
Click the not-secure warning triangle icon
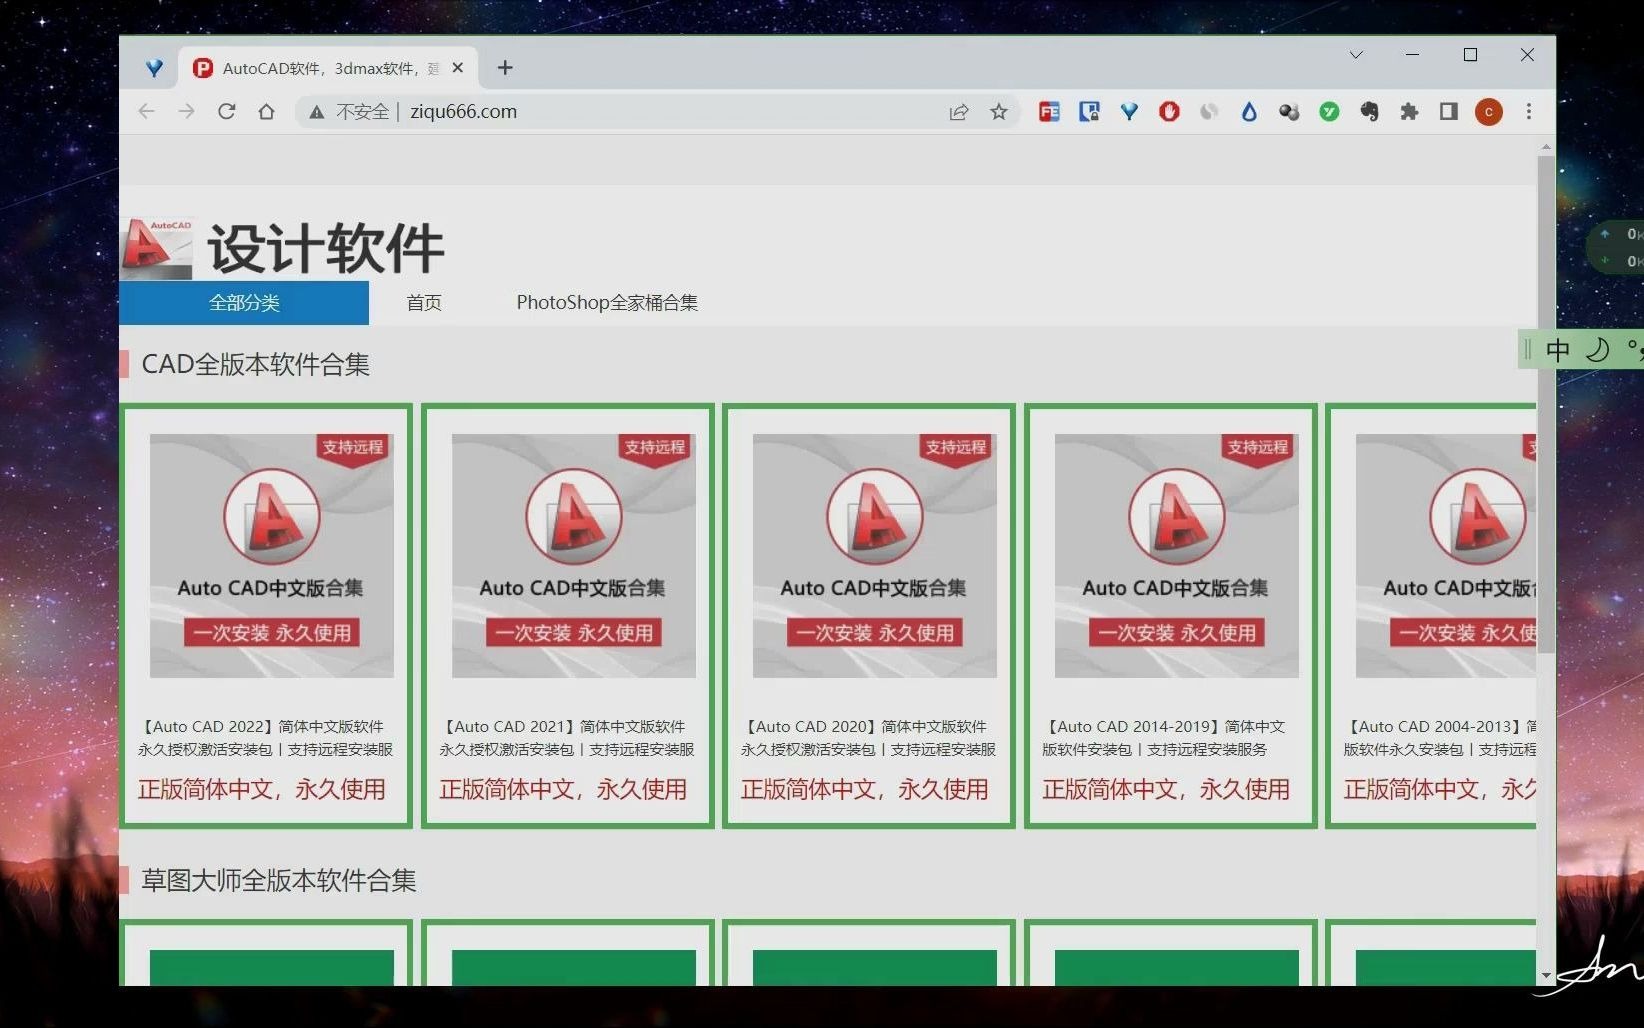click(316, 112)
